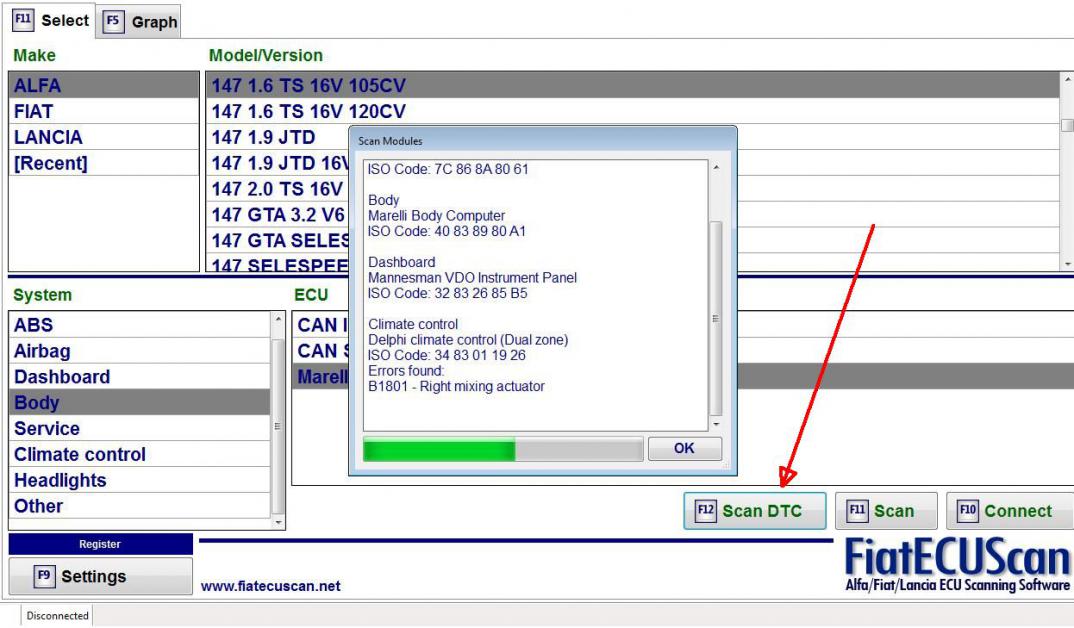Click the FiatECUScan logo
The height and width of the screenshot is (628, 1074).
point(957,564)
